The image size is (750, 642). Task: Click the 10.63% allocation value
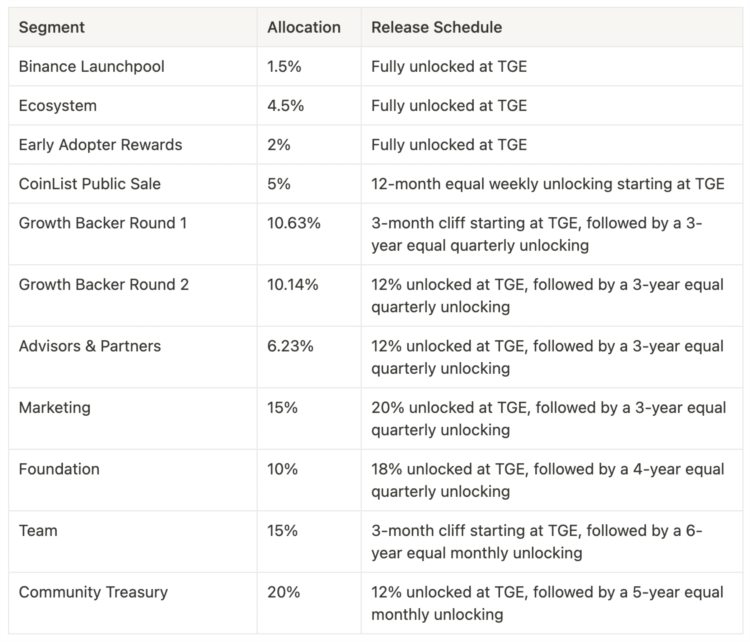(x=294, y=223)
